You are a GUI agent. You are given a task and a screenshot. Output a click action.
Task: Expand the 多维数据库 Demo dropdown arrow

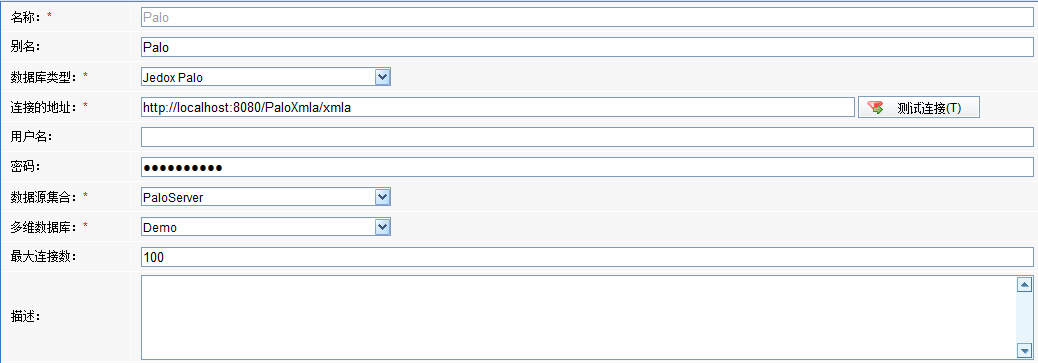tap(383, 227)
